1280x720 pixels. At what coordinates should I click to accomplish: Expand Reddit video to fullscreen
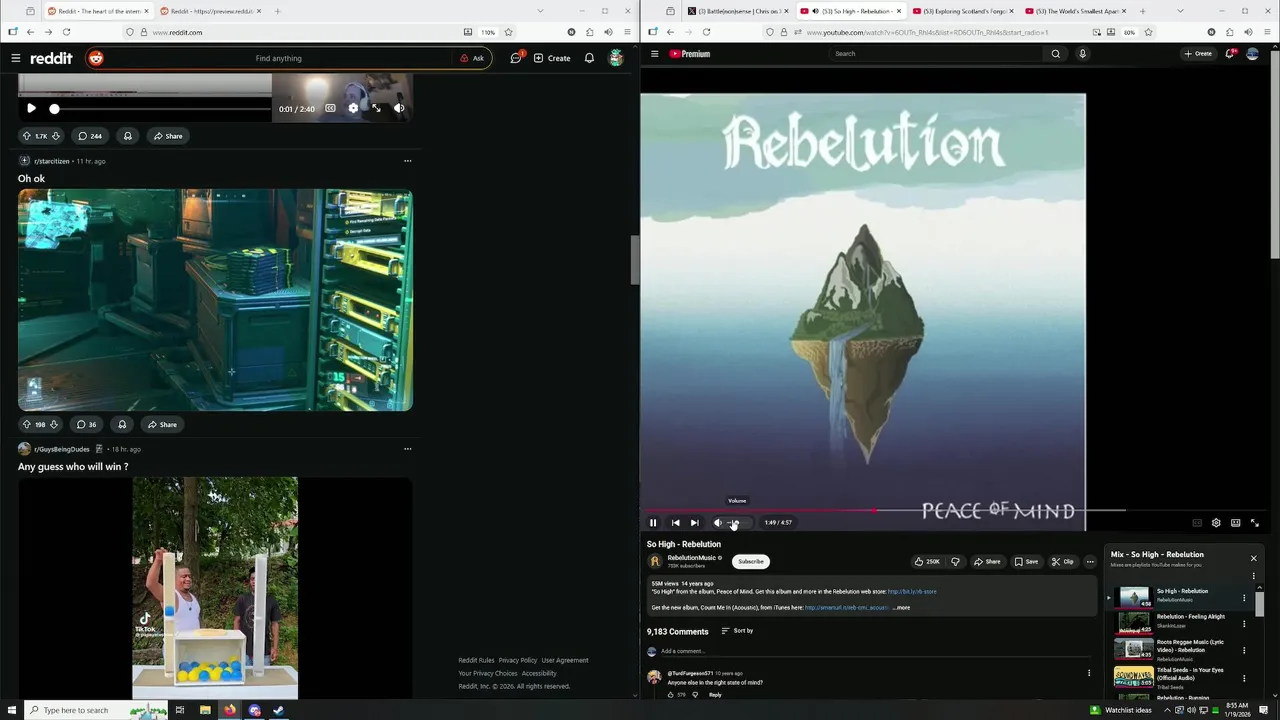click(376, 108)
